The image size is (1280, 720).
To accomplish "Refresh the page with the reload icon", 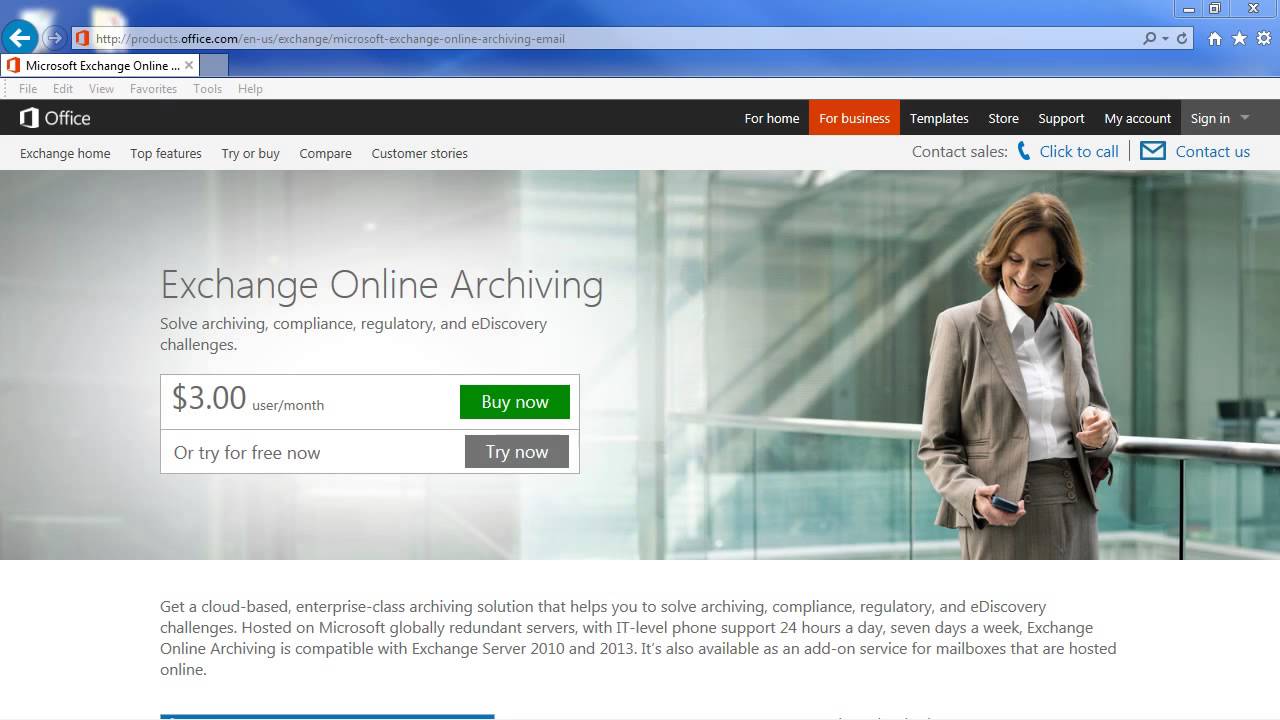I will click(x=1182, y=38).
